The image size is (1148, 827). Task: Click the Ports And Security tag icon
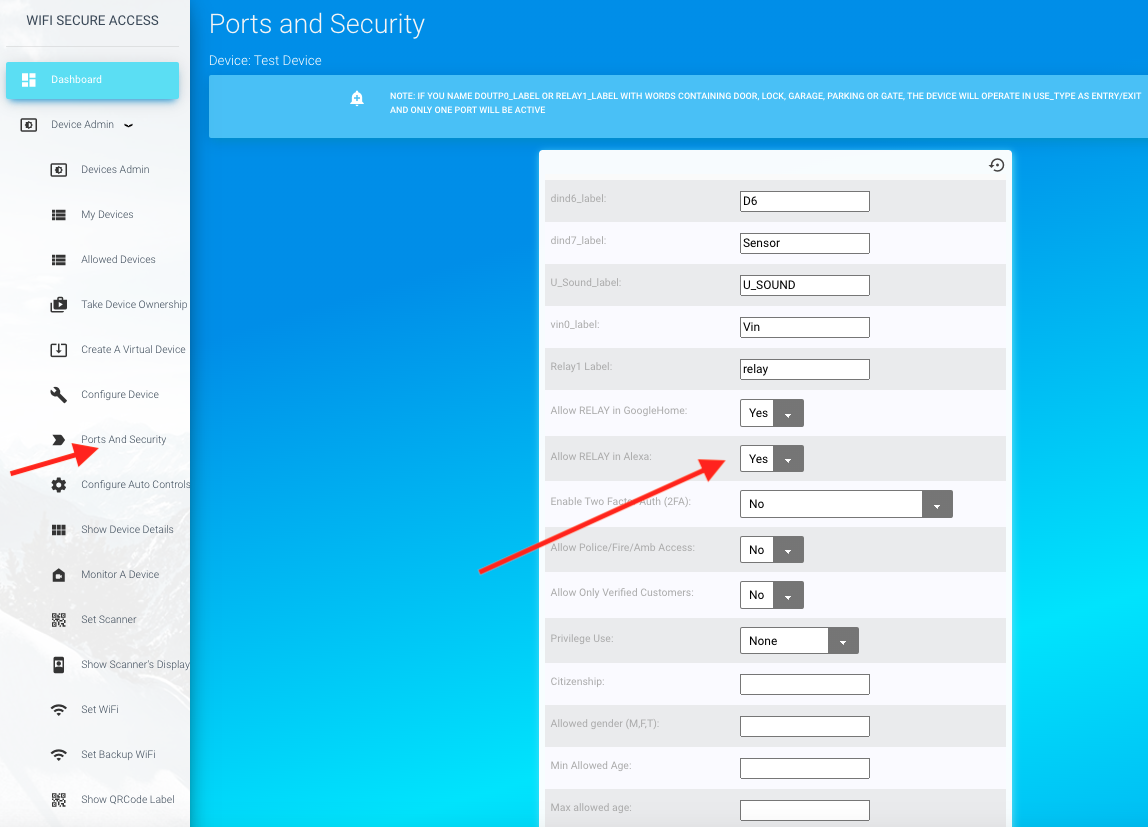coord(59,440)
